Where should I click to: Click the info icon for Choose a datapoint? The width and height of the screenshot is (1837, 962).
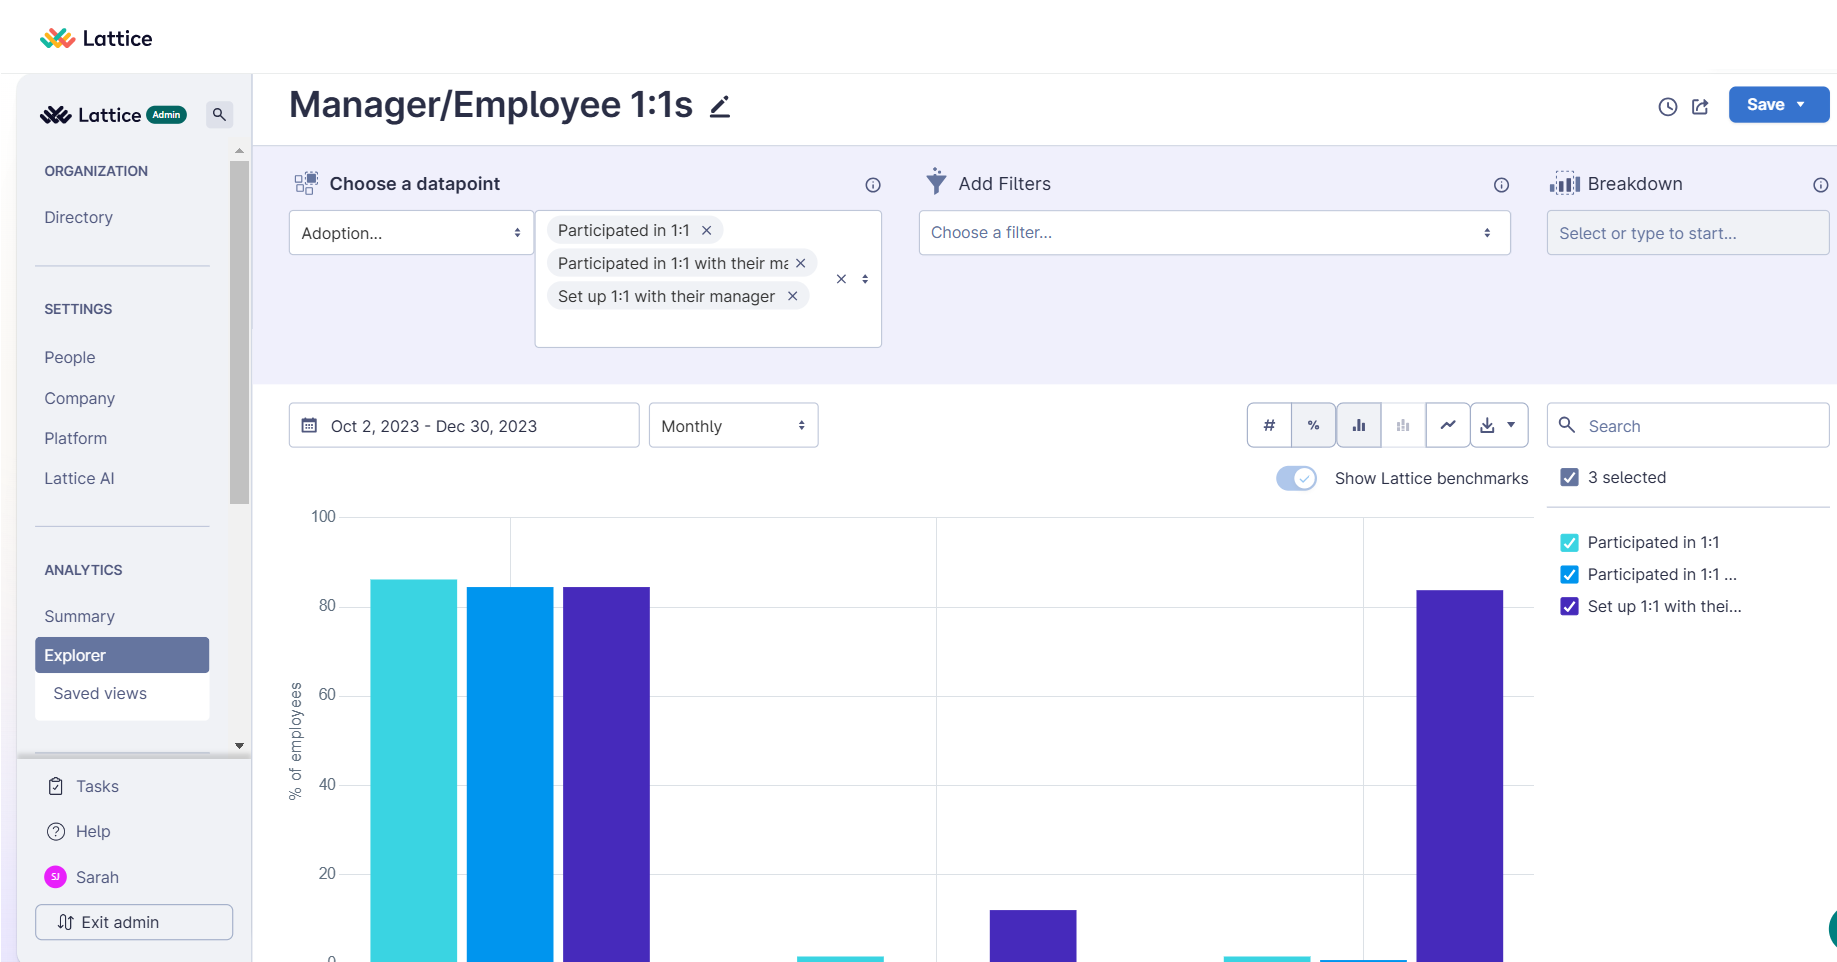tap(873, 185)
